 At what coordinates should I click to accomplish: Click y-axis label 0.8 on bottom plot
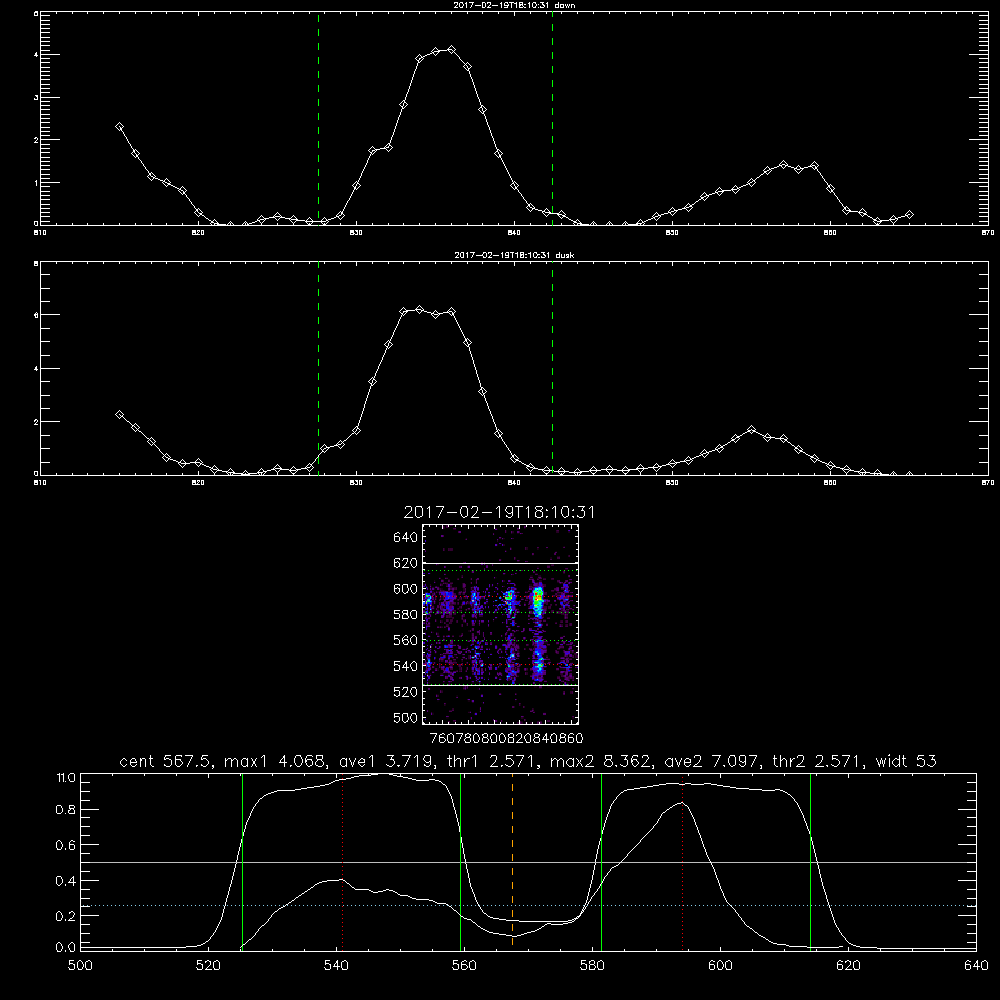pyautogui.click(x=66, y=810)
